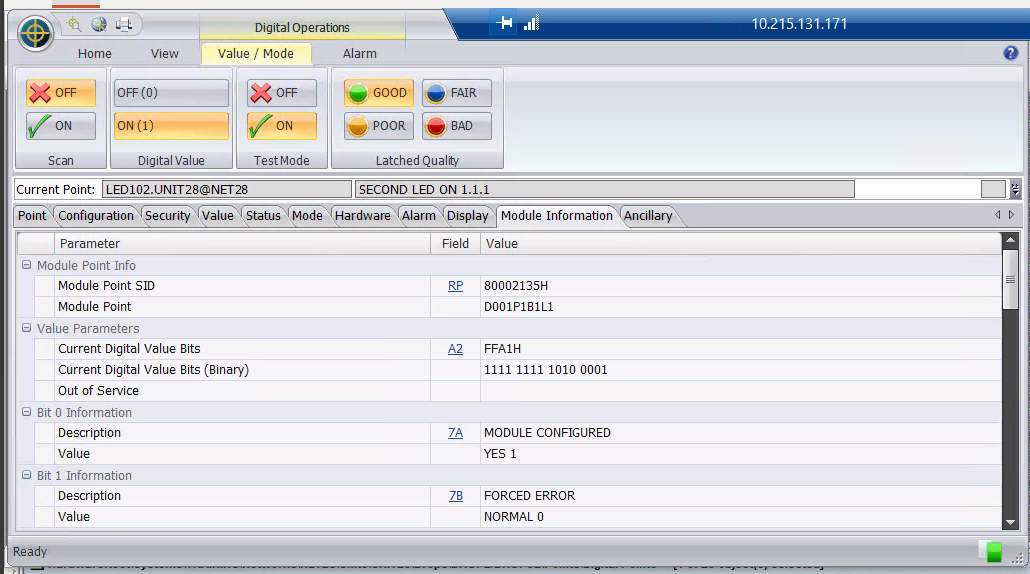Set latched quality to BAD (red)
This screenshot has width=1030, height=574.
(x=456, y=126)
